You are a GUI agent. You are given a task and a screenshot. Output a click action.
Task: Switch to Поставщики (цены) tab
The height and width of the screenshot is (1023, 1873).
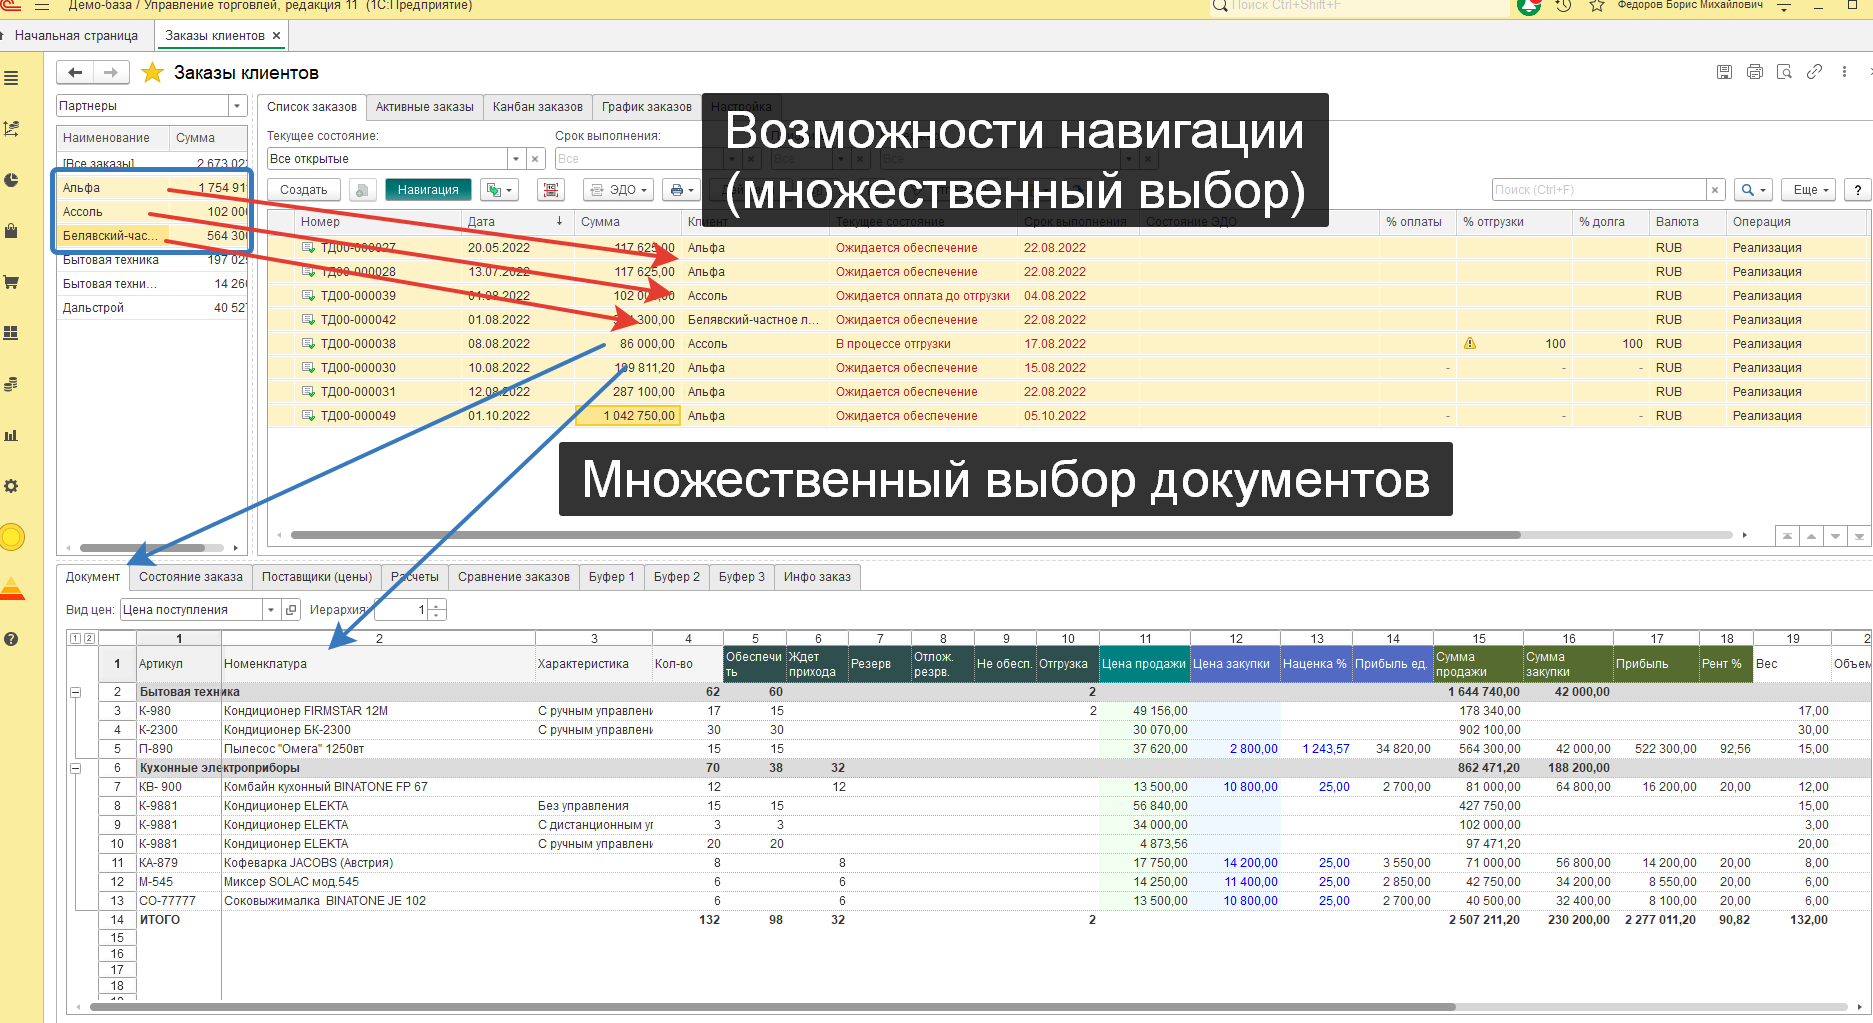(317, 577)
